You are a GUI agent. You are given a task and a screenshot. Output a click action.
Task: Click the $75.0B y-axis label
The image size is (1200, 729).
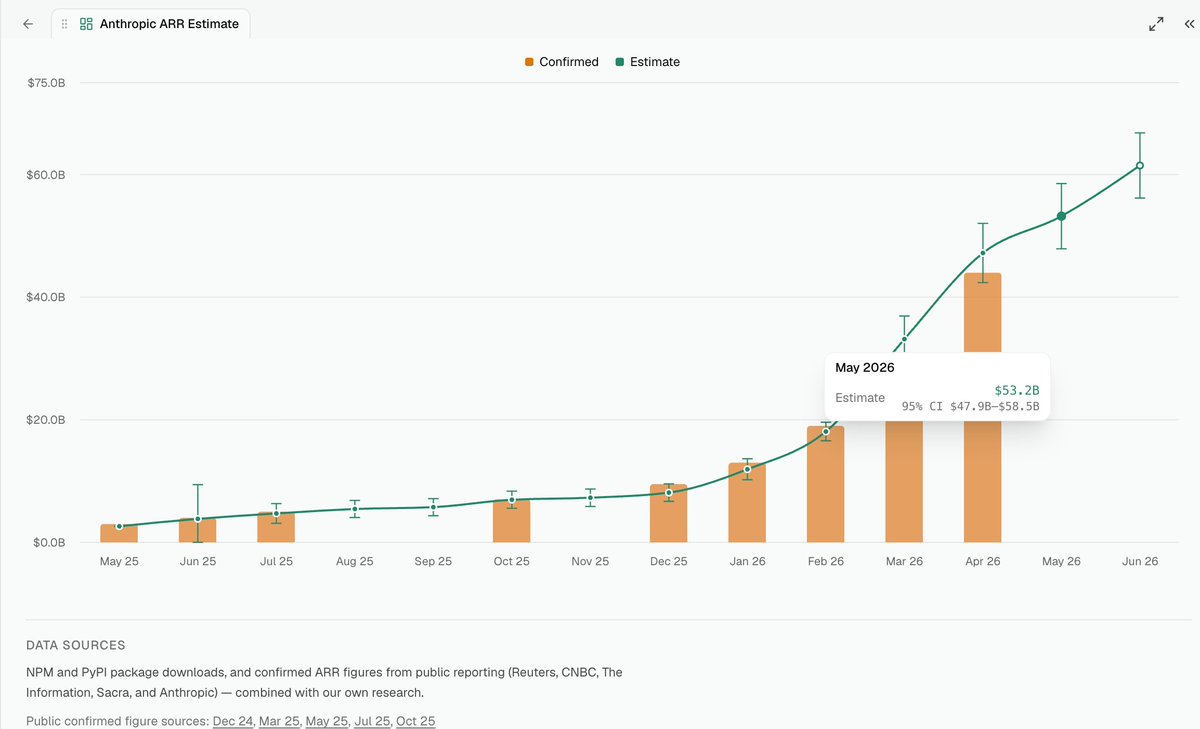point(46,83)
